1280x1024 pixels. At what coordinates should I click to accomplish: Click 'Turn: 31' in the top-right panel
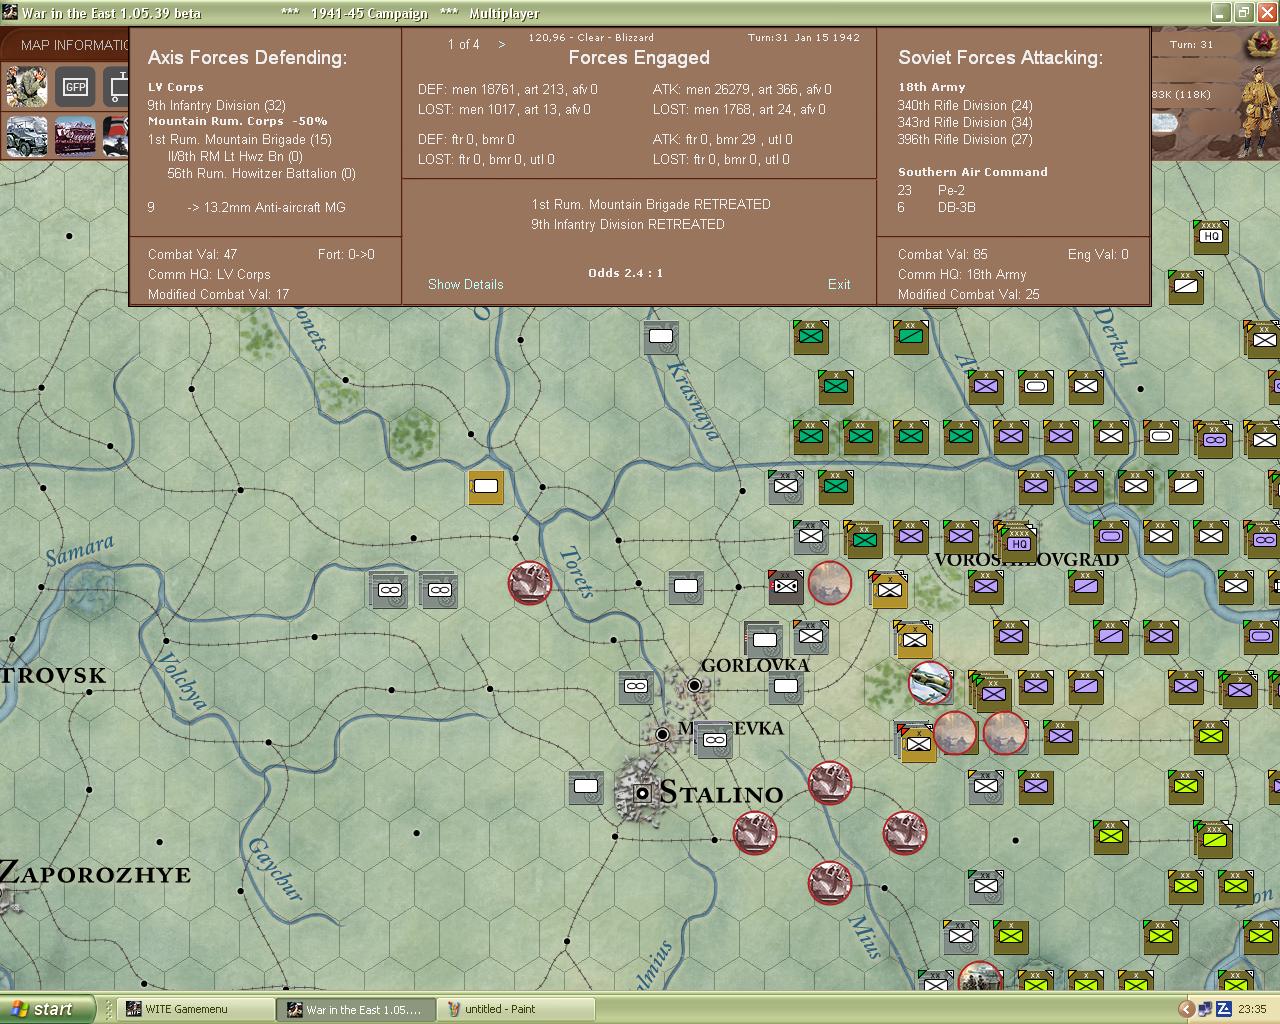coord(1191,45)
